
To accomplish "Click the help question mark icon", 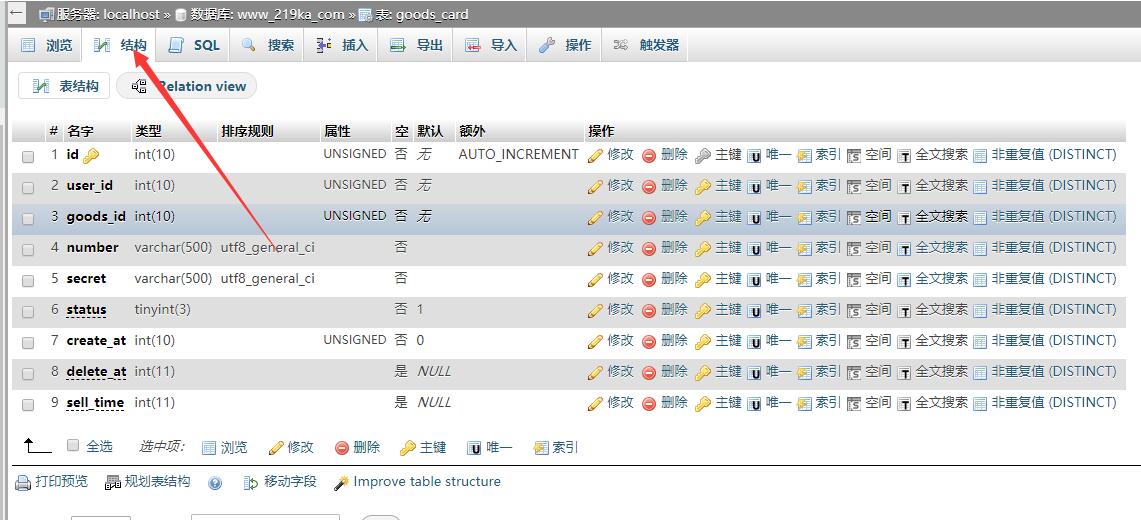I will point(215,483).
